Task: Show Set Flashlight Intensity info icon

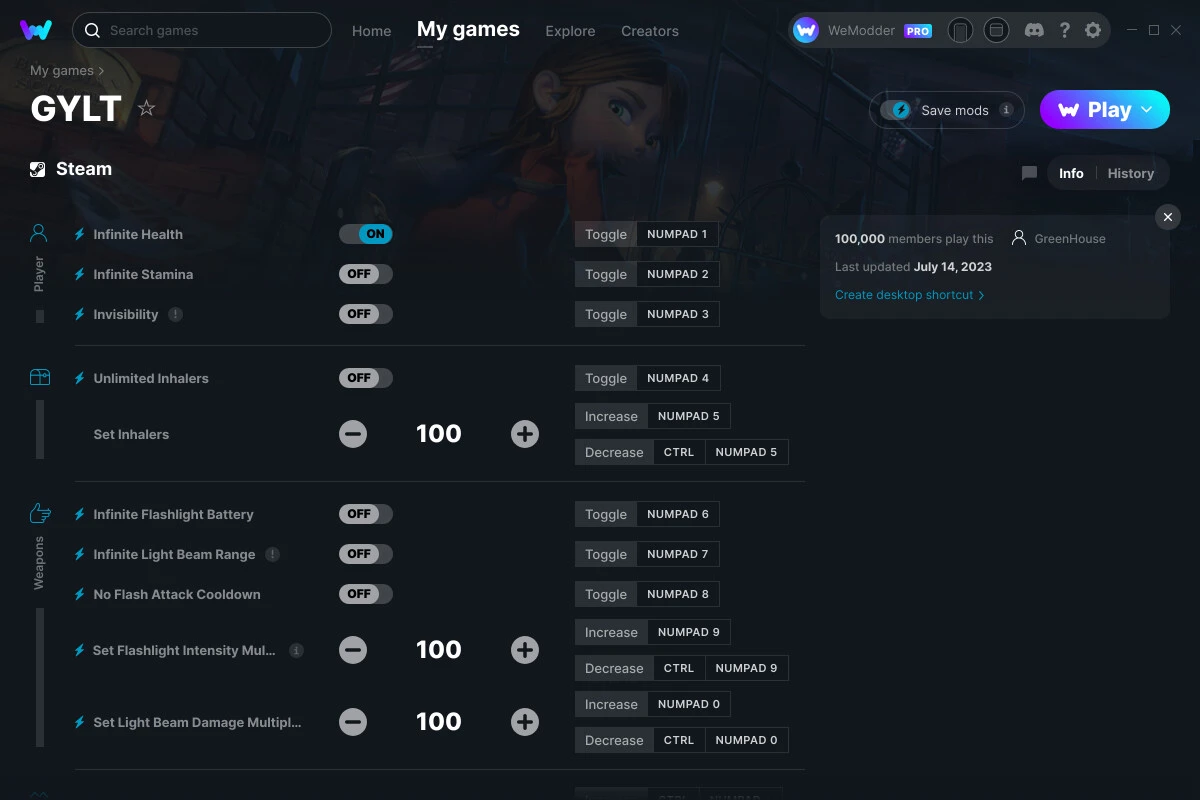Action: pyautogui.click(x=296, y=650)
